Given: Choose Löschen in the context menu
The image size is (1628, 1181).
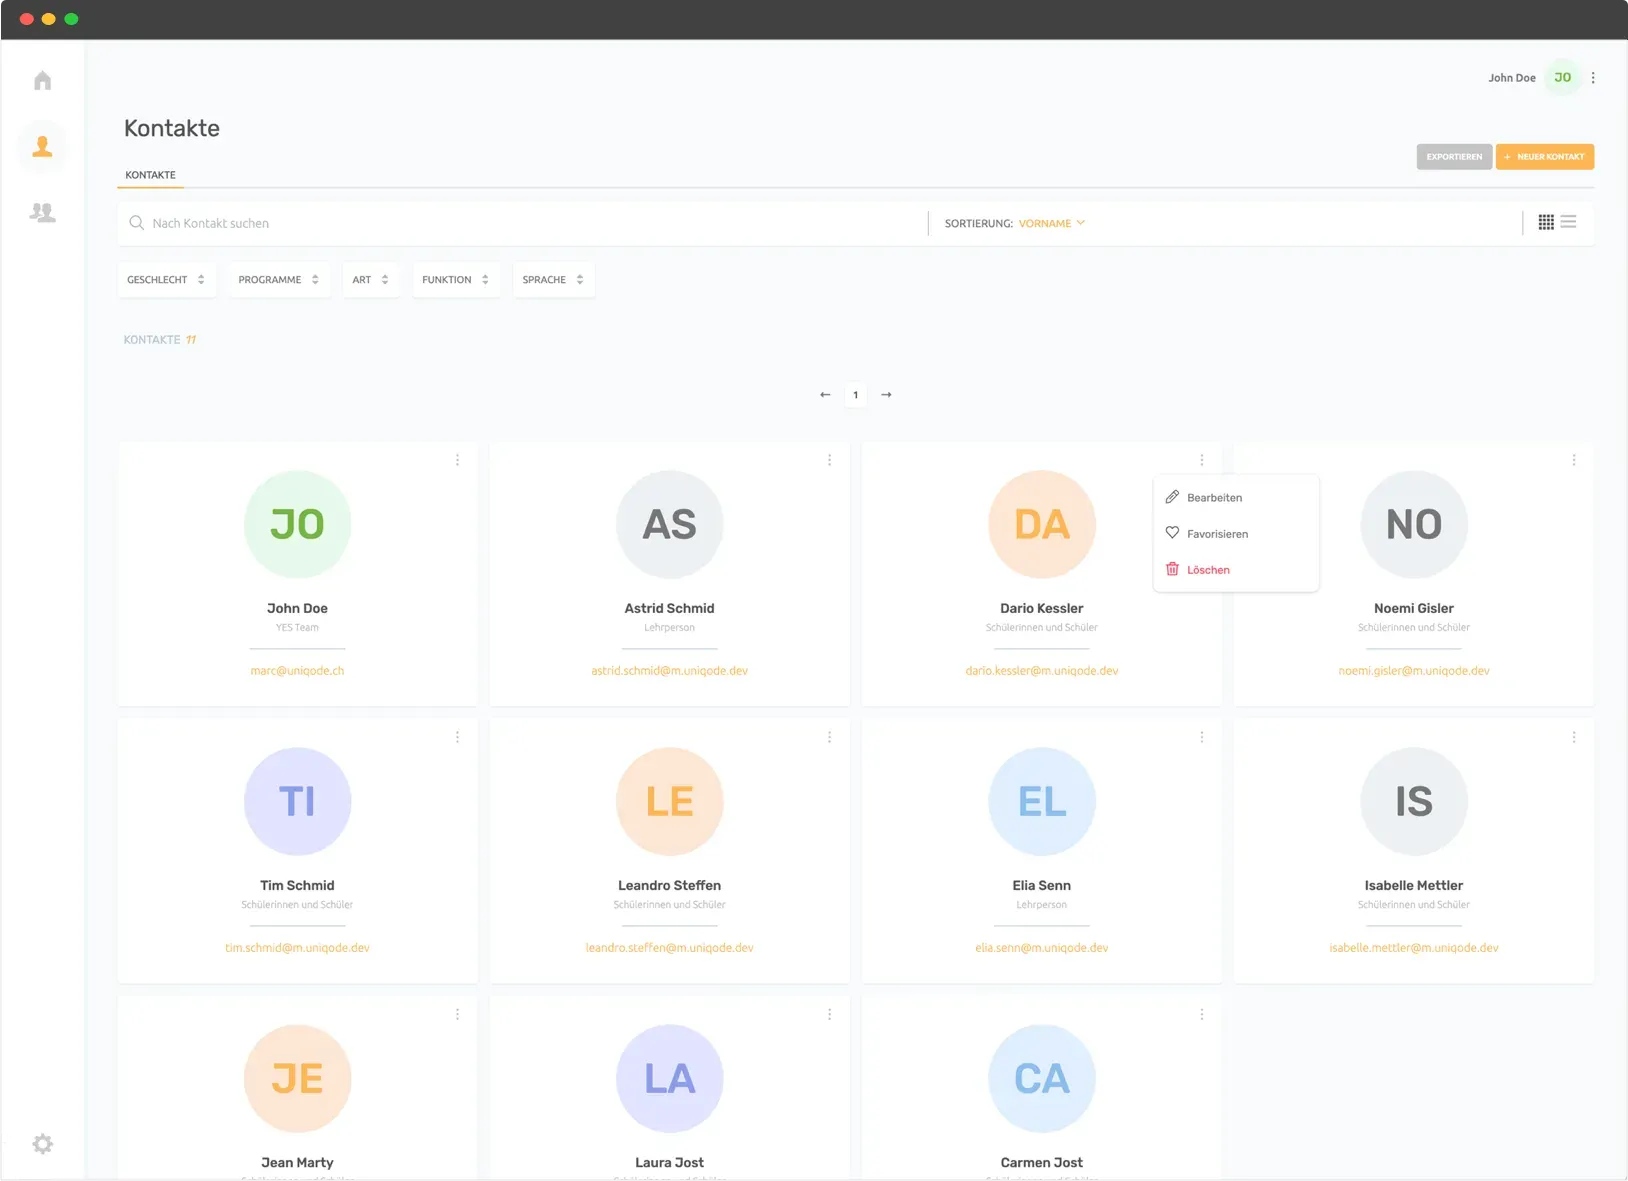Looking at the screenshot, I should pos(1208,570).
